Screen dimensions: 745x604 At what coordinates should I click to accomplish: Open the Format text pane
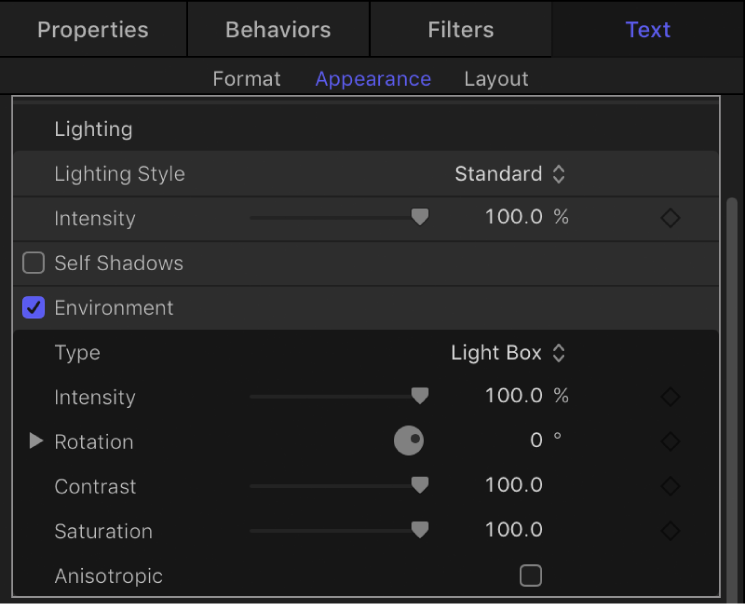tap(247, 79)
